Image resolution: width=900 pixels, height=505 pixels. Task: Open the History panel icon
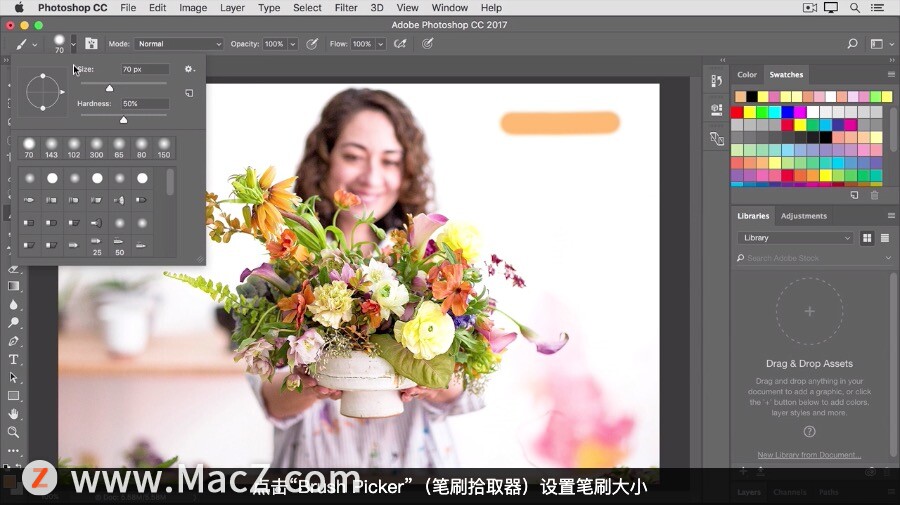coord(716,81)
